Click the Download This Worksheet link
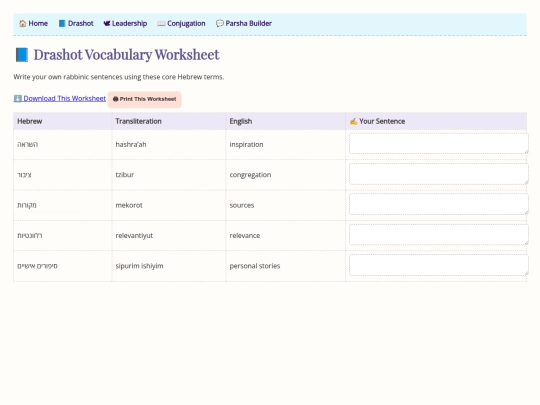 60,98
